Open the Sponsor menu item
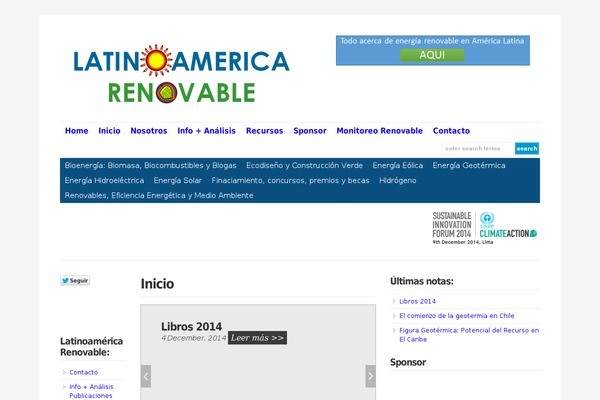The width and height of the screenshot is (600, 400). pyautogui.click(x=310, y=131)
